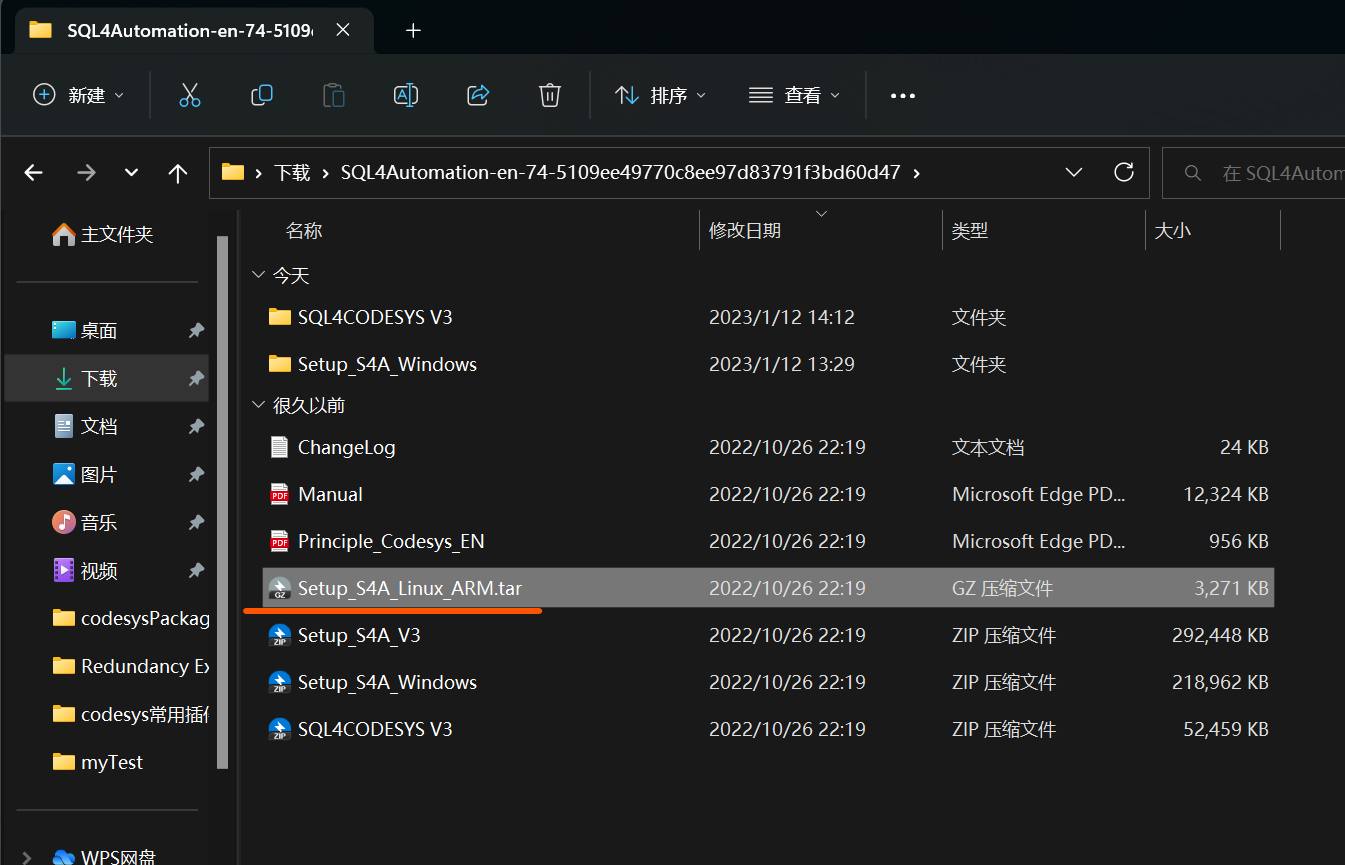
Task: Expand the WPS网盘 tree node
Action: (26, 857)
